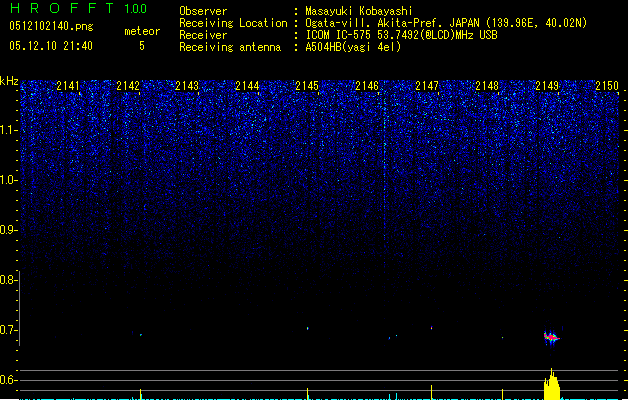Select the file name 0512102140.png
Viewport: 629px width, 400px height.
[x=51, y=26]
